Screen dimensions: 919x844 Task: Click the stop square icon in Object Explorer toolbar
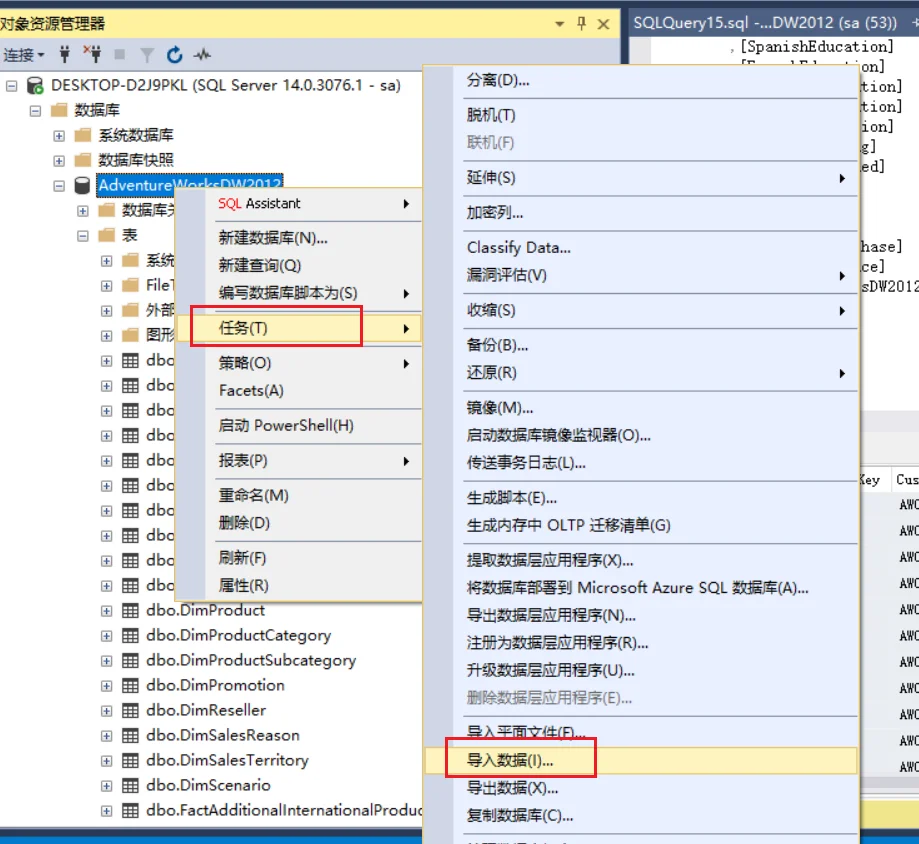click(120, 55)
